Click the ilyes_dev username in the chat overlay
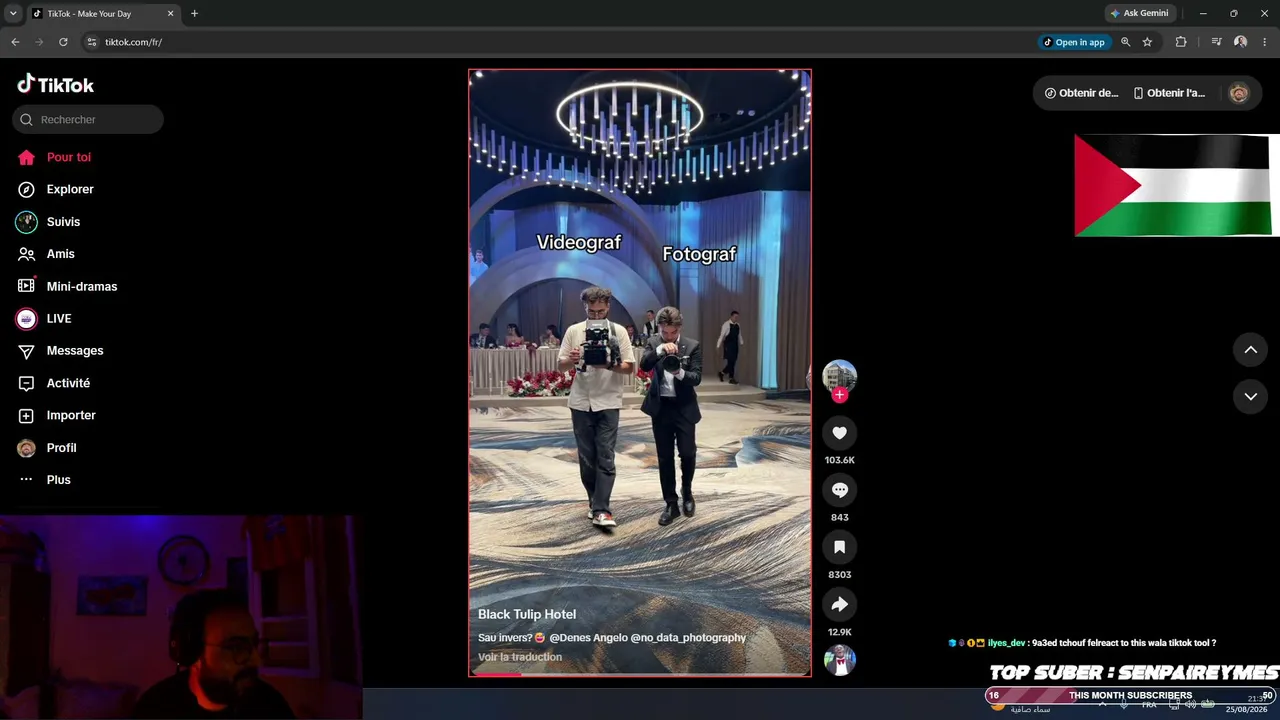The width and height of the screenshot is (1280, 720). tap(1006, 643)
